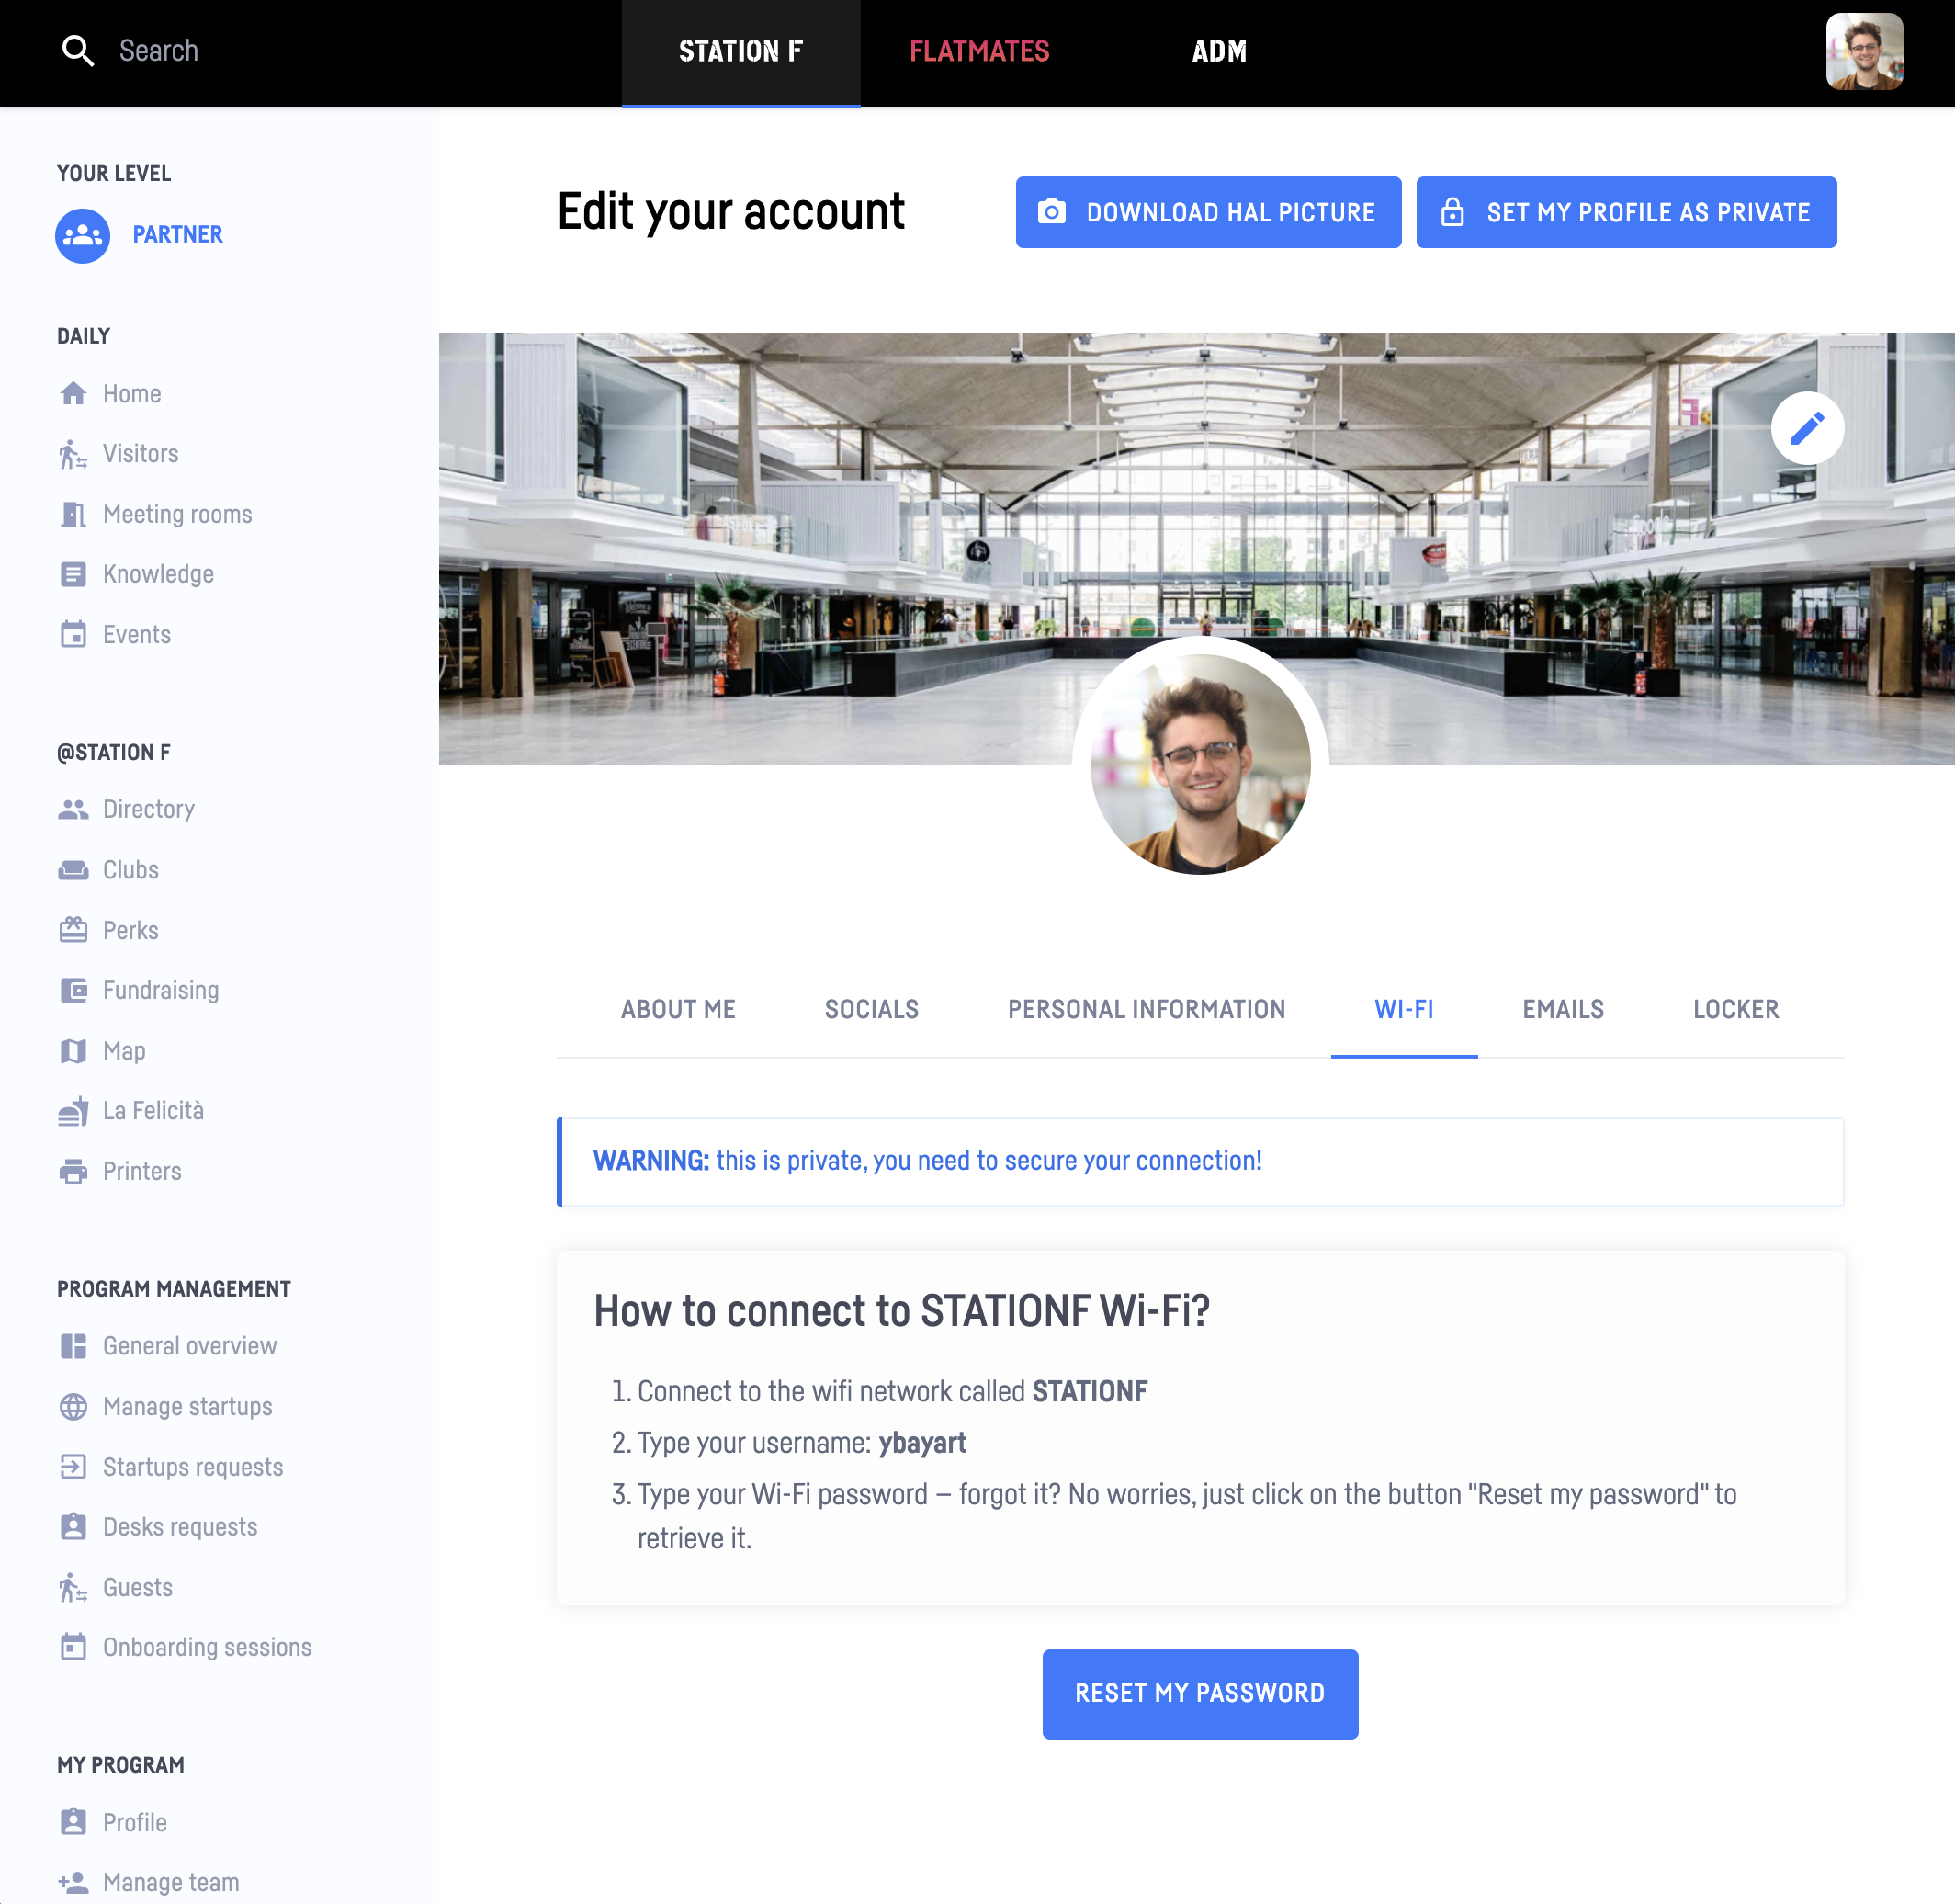This screenshot has height=1904, width=1955.
Task: Click the General overview dashboard icon
Action: pyautogui.click(x=73, y=1346)
